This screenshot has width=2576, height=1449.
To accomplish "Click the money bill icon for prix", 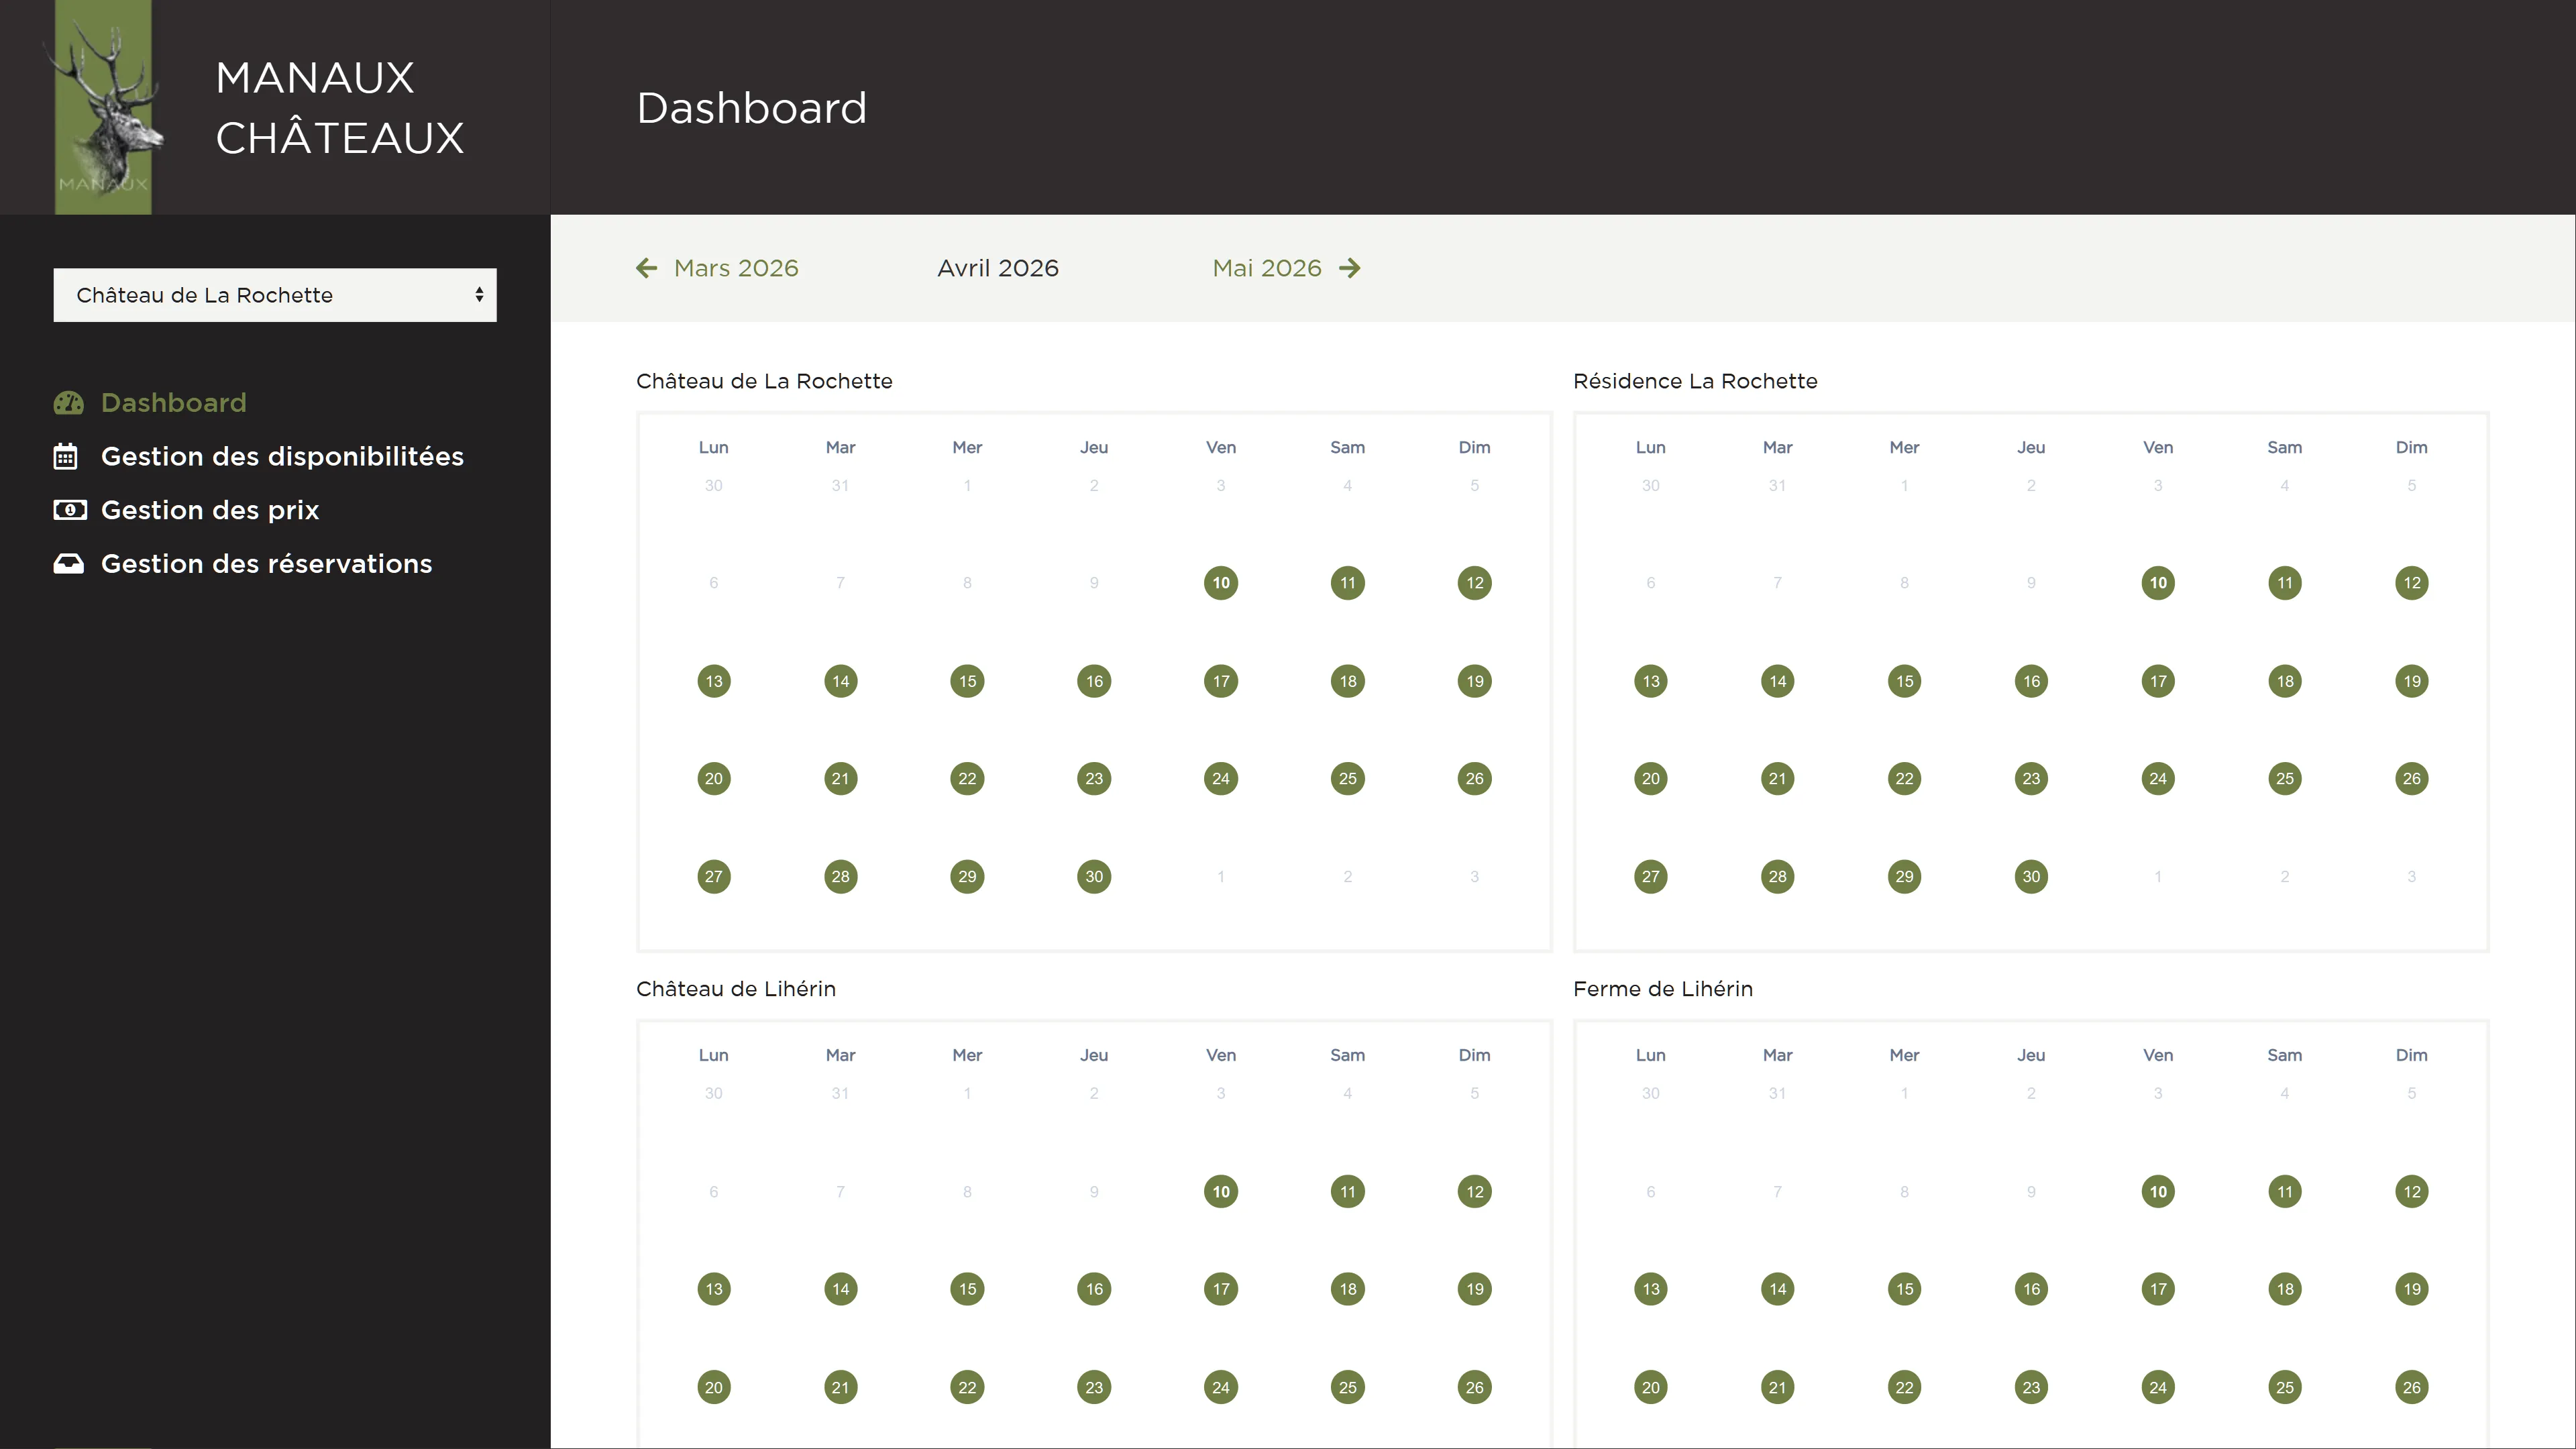I will 69,510.
